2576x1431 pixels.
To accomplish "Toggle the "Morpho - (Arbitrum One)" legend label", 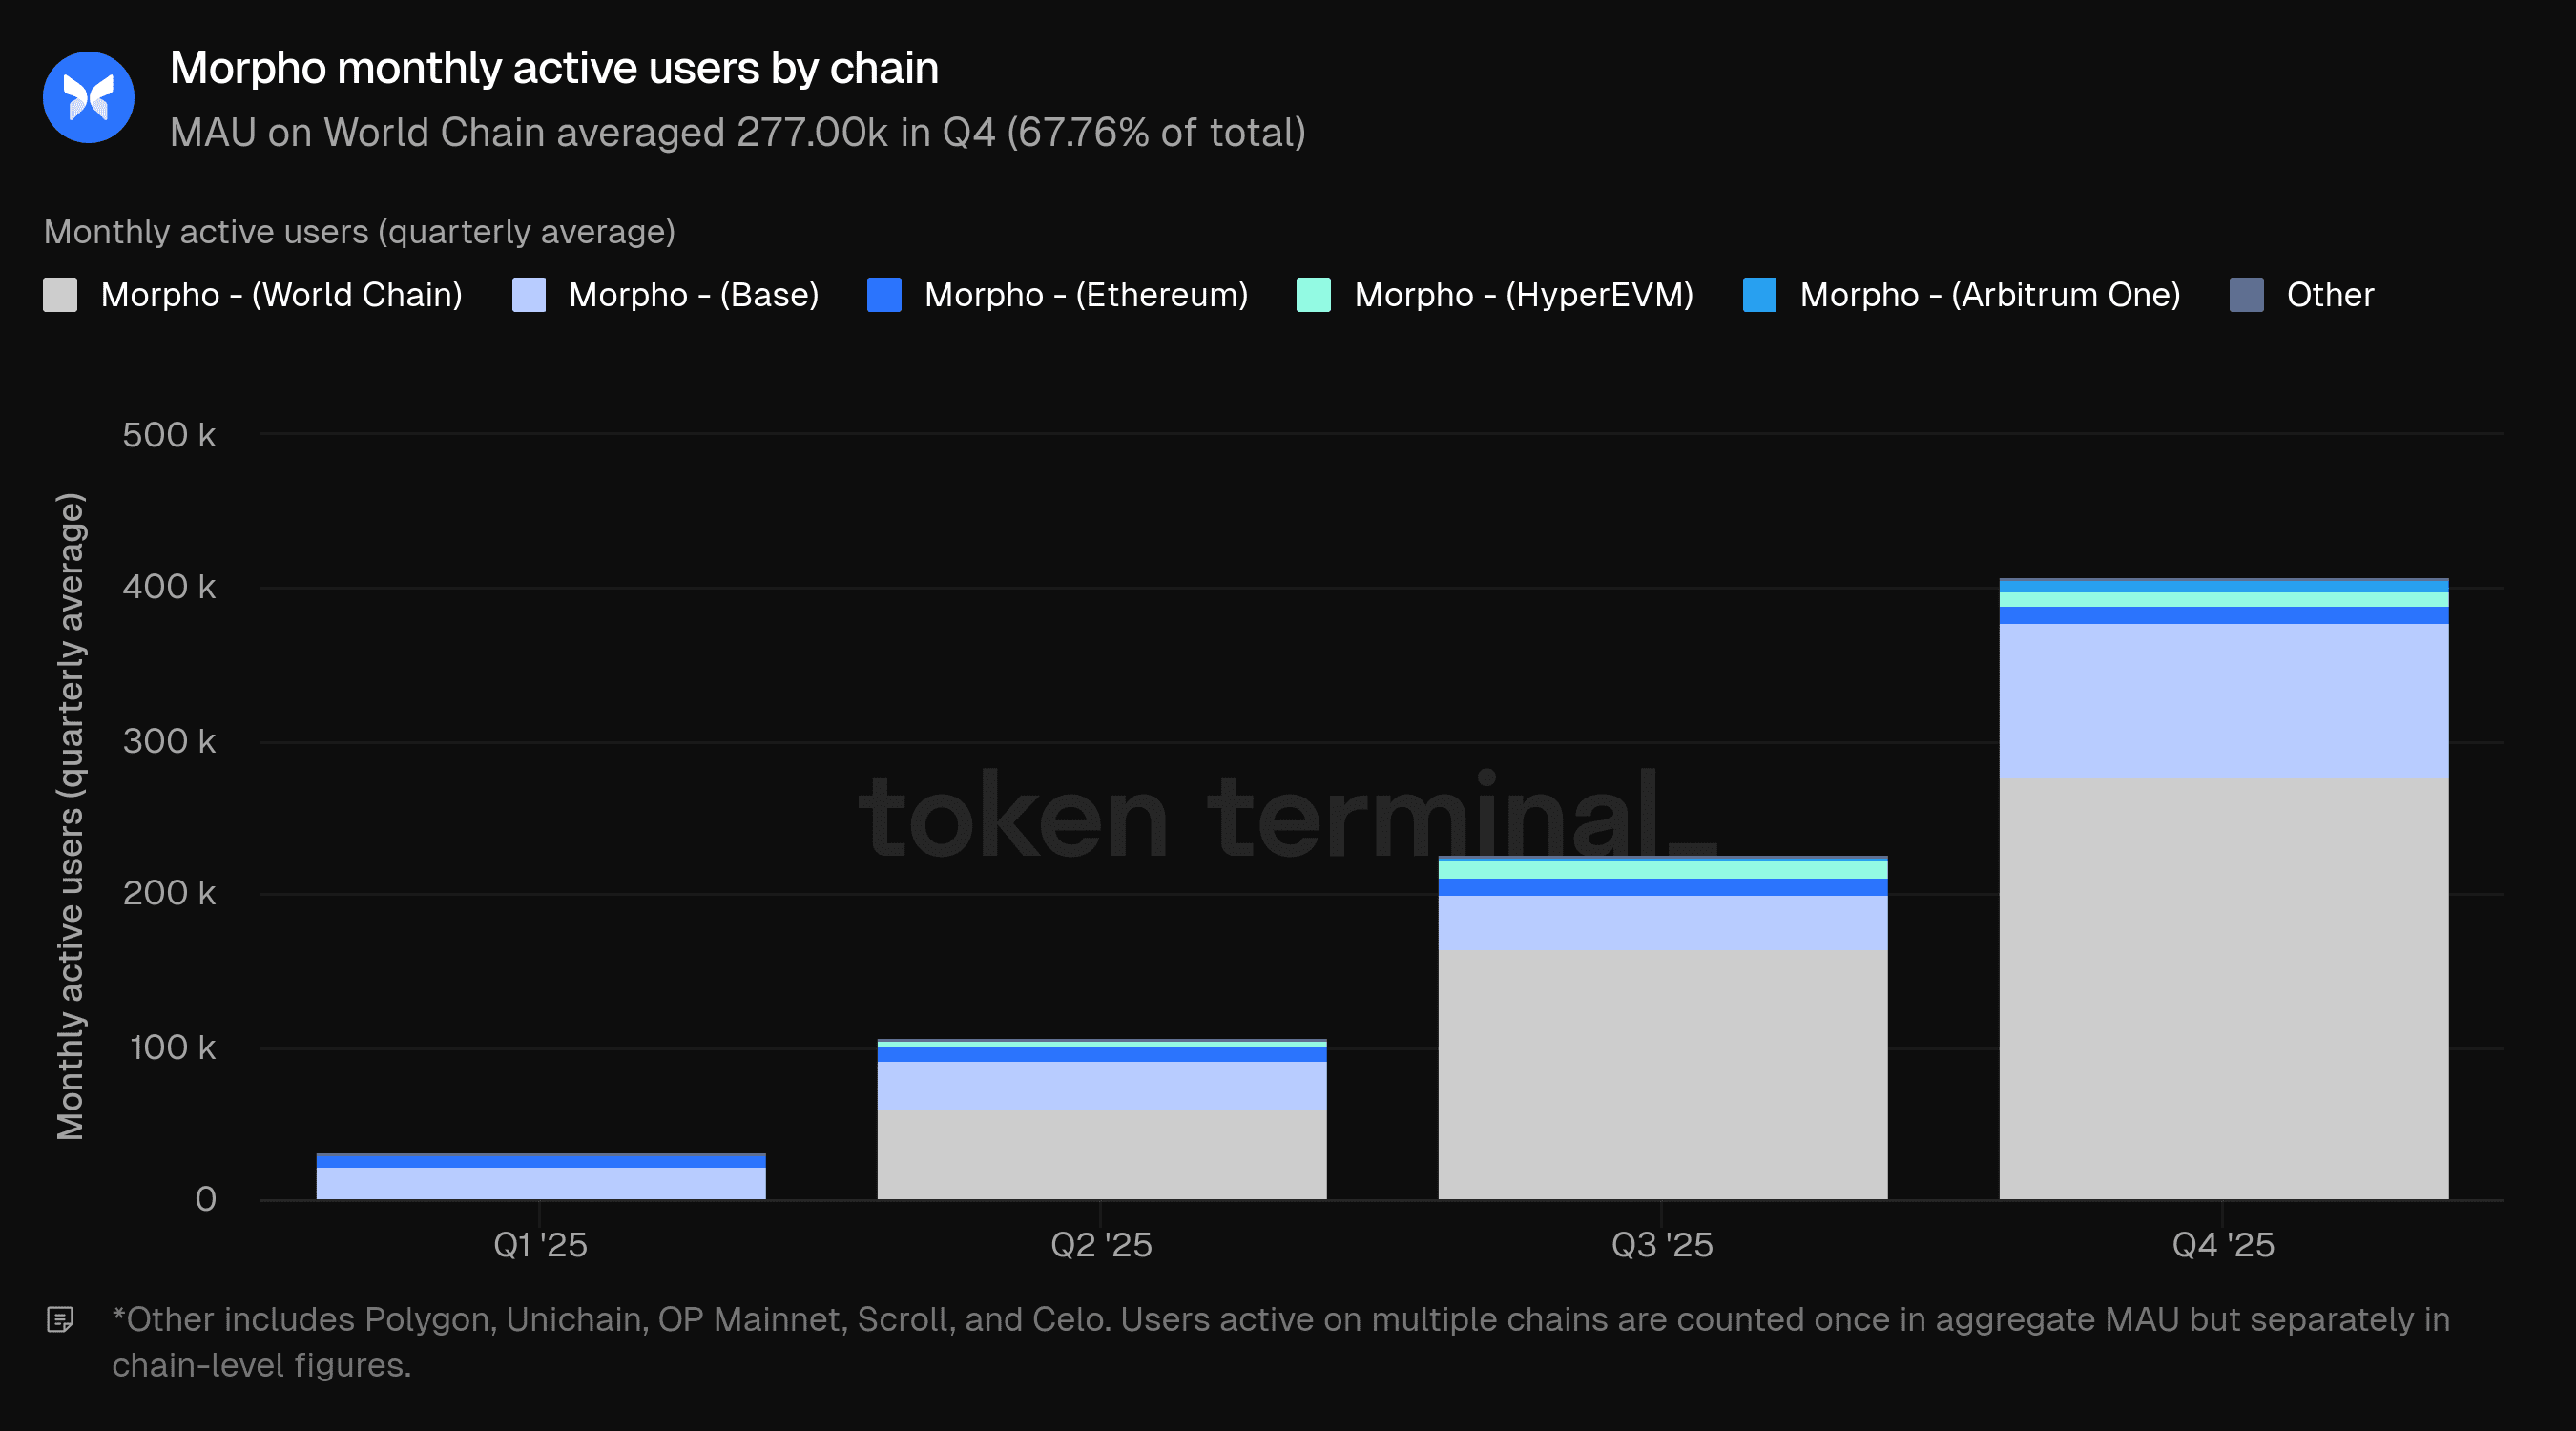I will point(1989,295).
